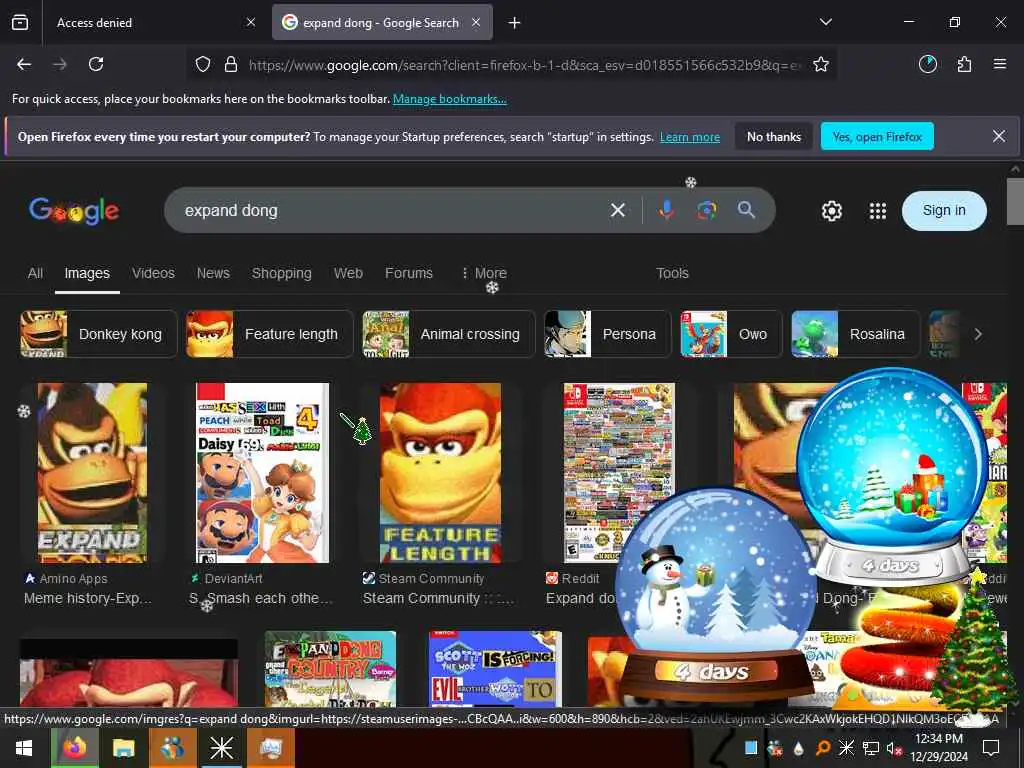1024x768 pixels.
Task: Open search Tools options
Action: [x=672, y=273]
